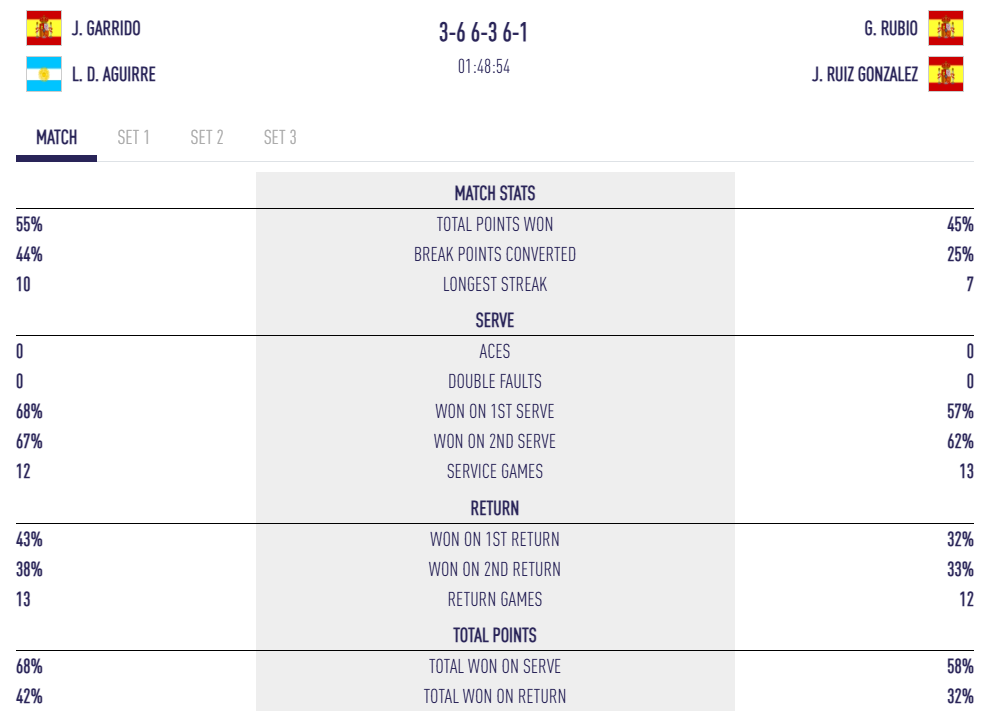Click player name J. Garrido
Image resolution: width=990 pixels, height=726 pixels.
[106, 28]
